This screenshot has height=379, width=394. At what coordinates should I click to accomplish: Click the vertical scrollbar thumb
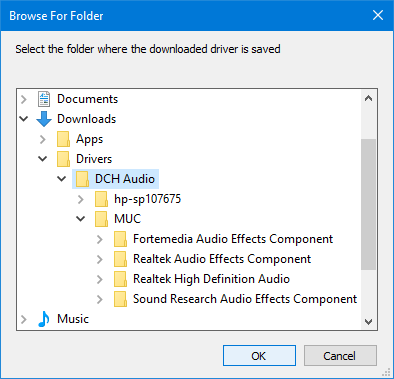click(368, 204)
